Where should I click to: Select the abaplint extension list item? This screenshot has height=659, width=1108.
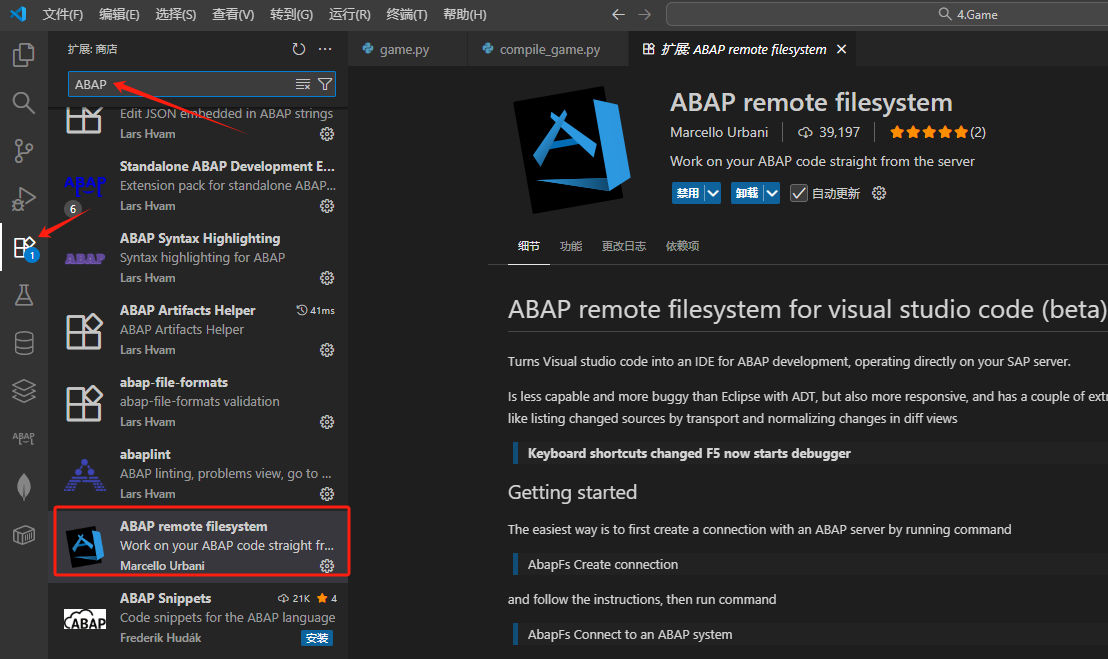coord(200,473)
